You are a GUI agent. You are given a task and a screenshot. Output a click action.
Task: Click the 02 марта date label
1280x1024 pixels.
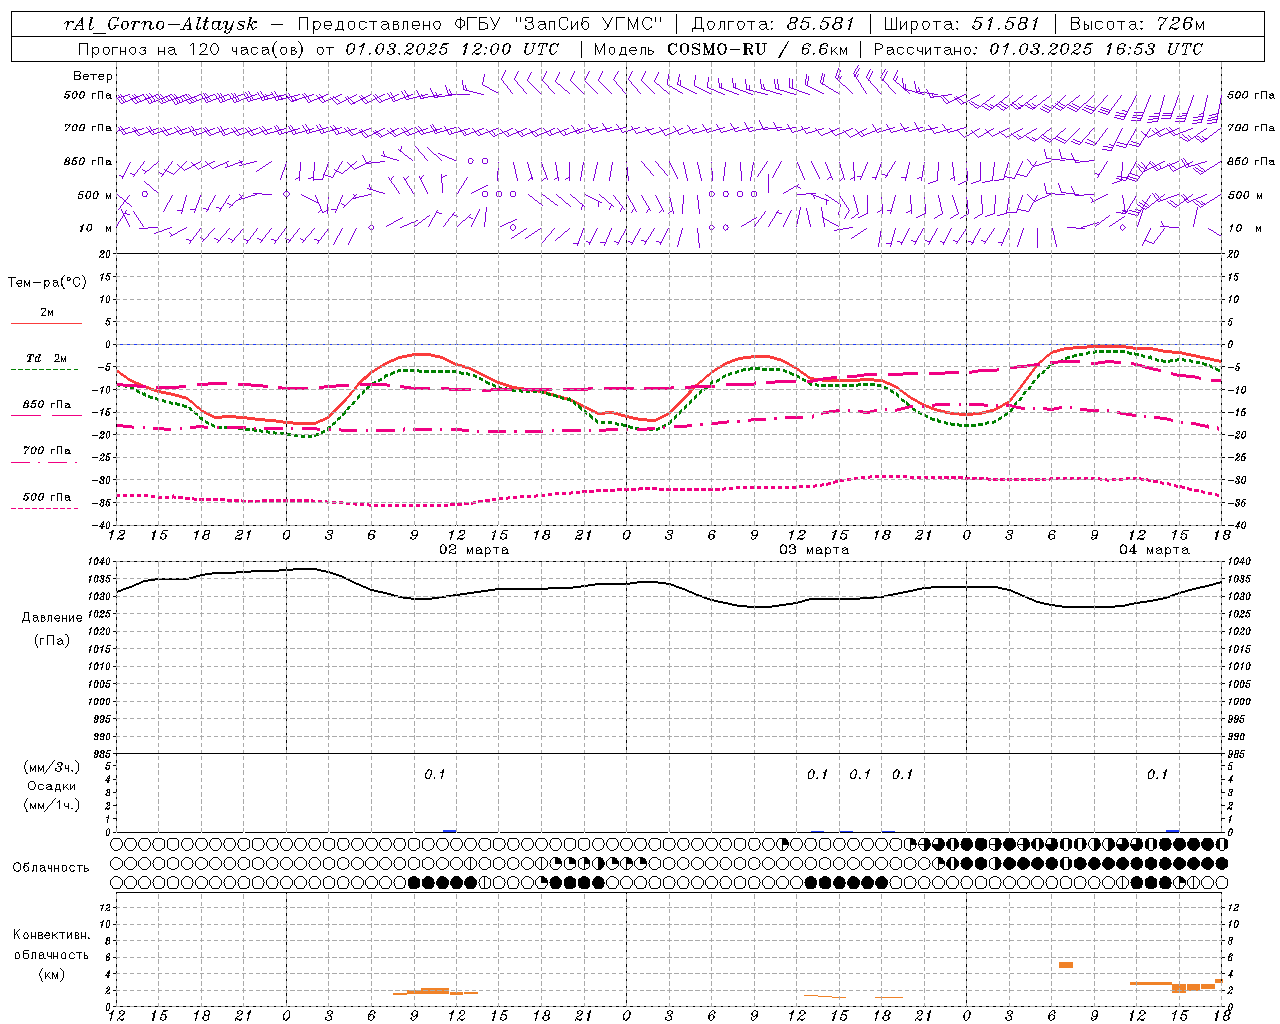[474, 550]
